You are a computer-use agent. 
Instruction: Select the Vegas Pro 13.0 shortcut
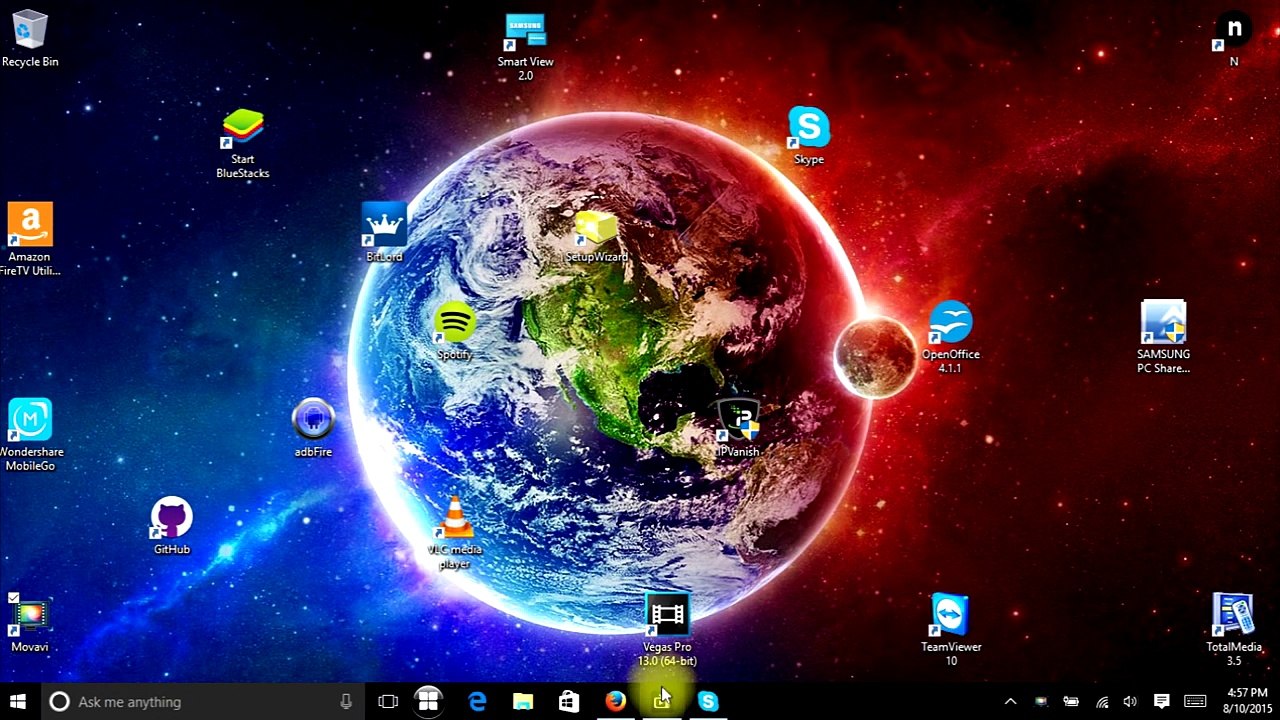pyautogui.click(x=667, y=630)
